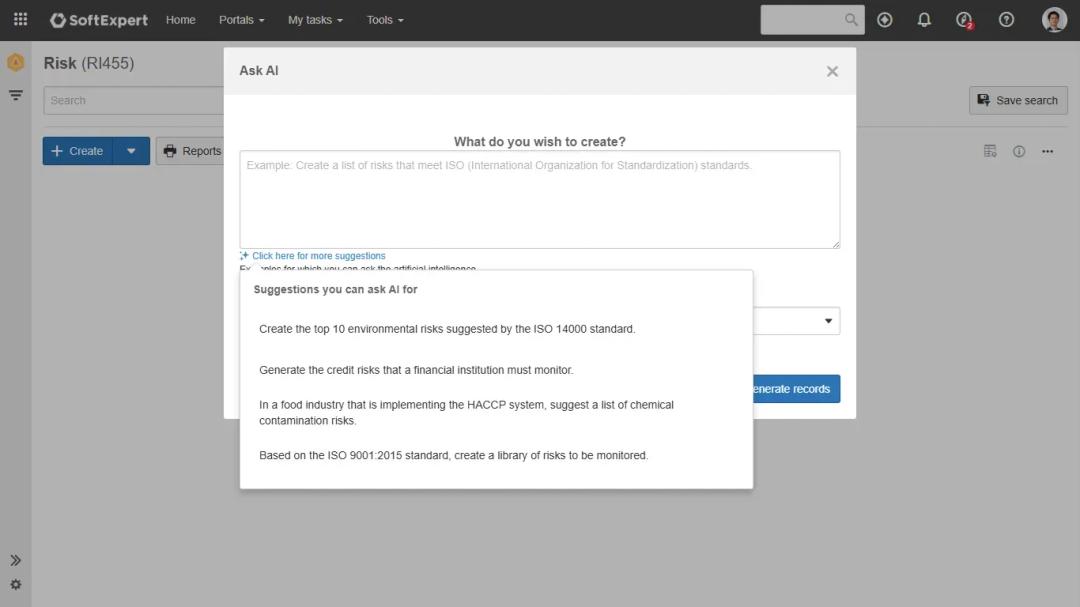Click the notifications bell icon
This screenshot has width=1080, height=607.
pyautogui.click(x=924, y=20)
